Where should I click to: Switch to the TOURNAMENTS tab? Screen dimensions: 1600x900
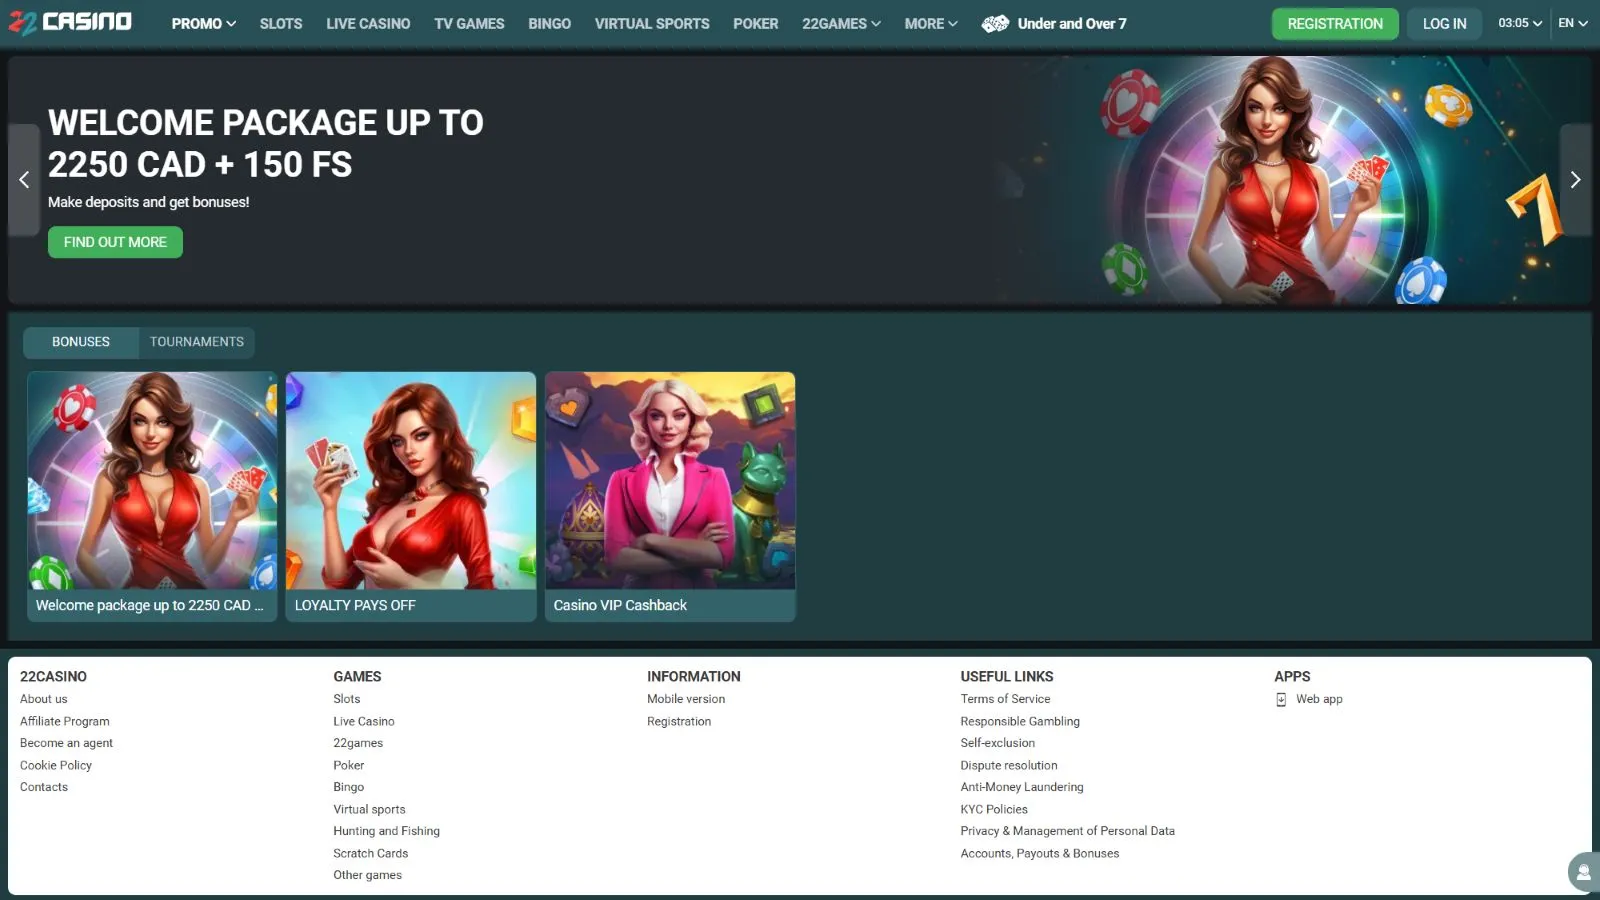[x=197, y=342]
